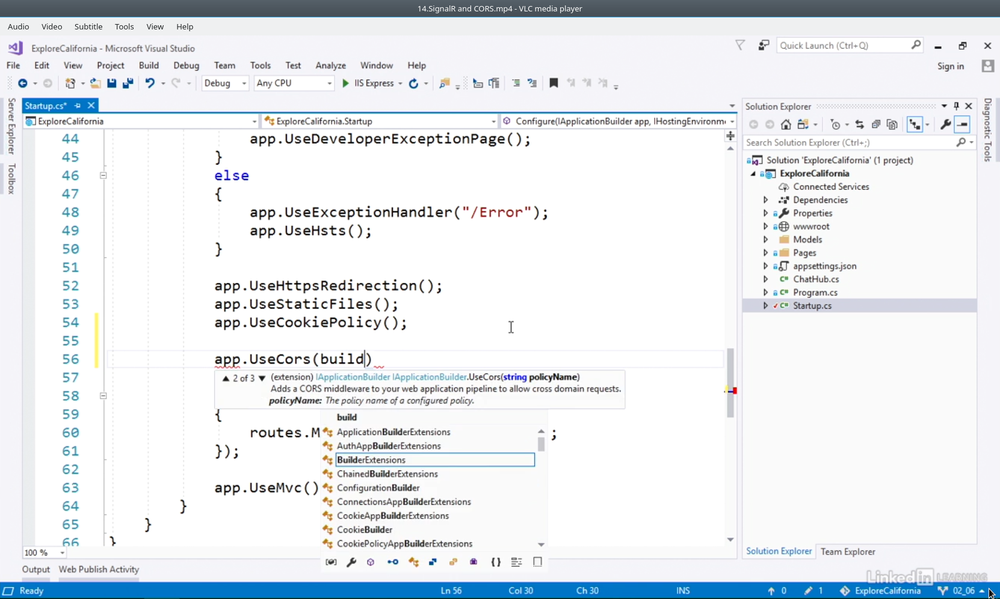This screenshot has width=1000, height=599.
Task: Filter IntelliSense by classes icon
Action: coord(413,562)
